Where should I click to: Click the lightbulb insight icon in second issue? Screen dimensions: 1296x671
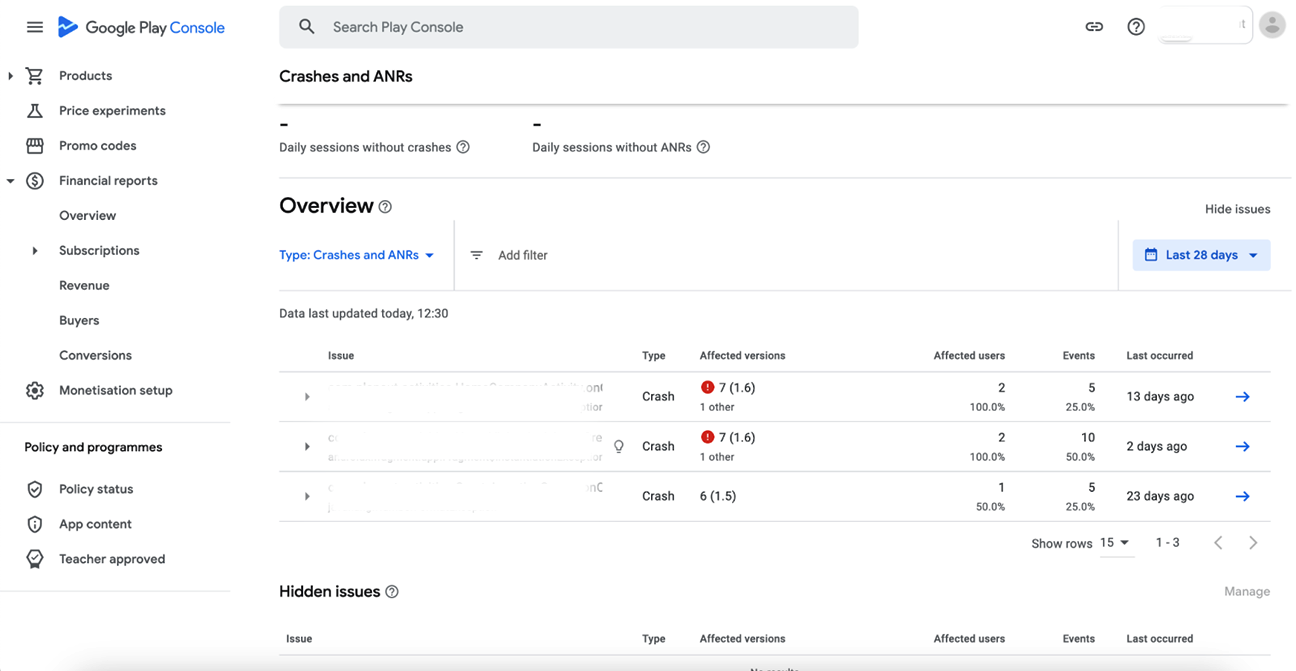point(619,447)
